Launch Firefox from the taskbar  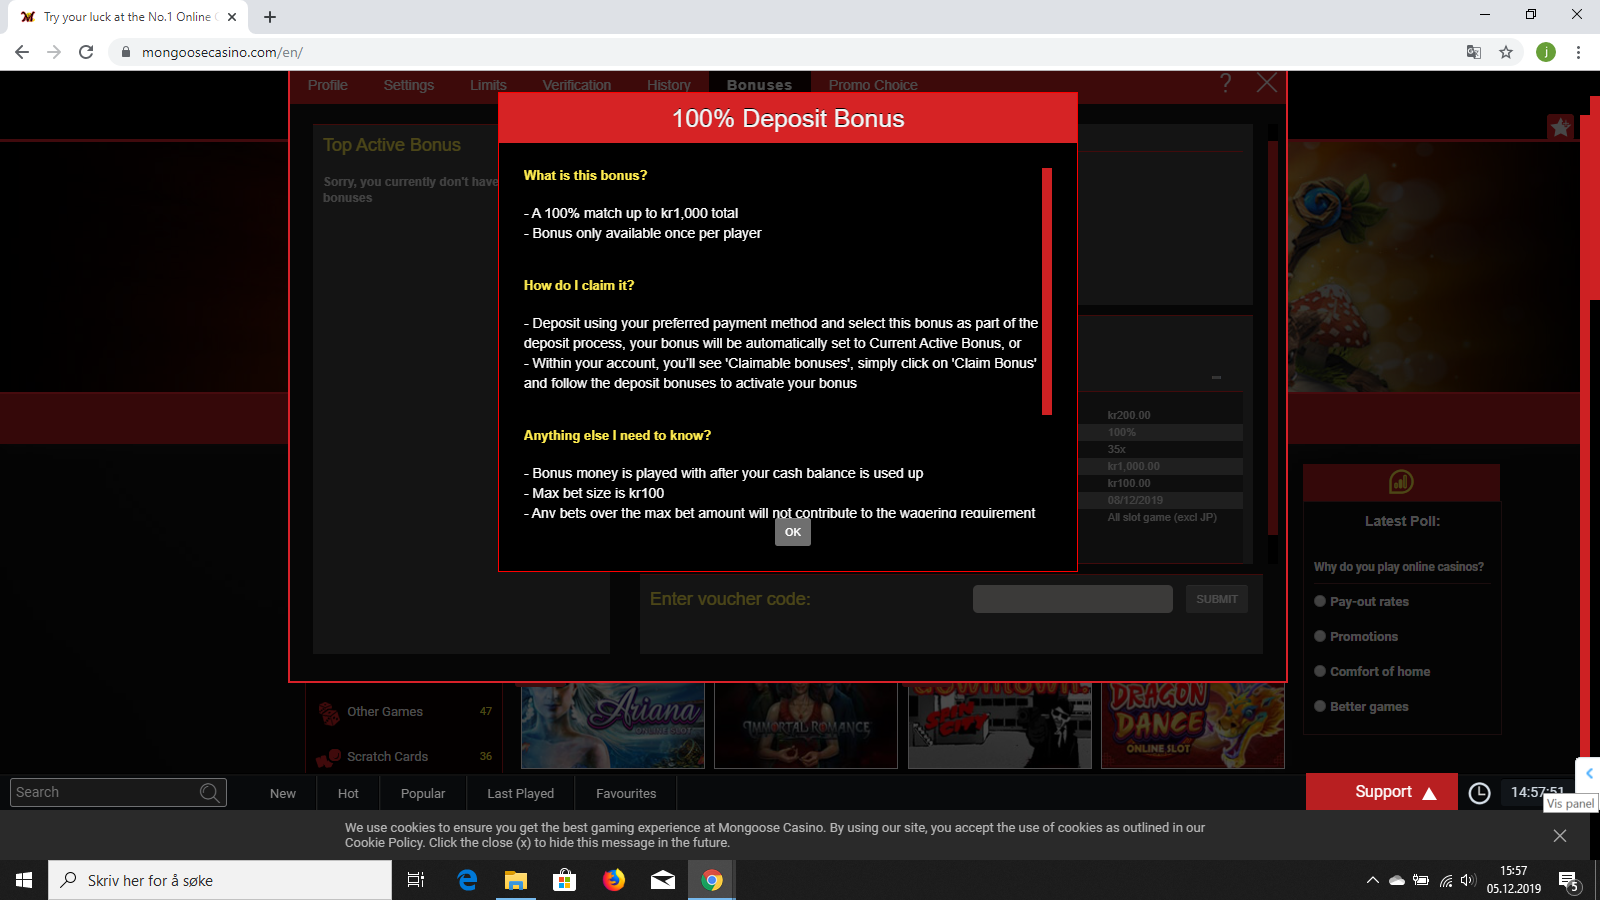click(614, 880)
